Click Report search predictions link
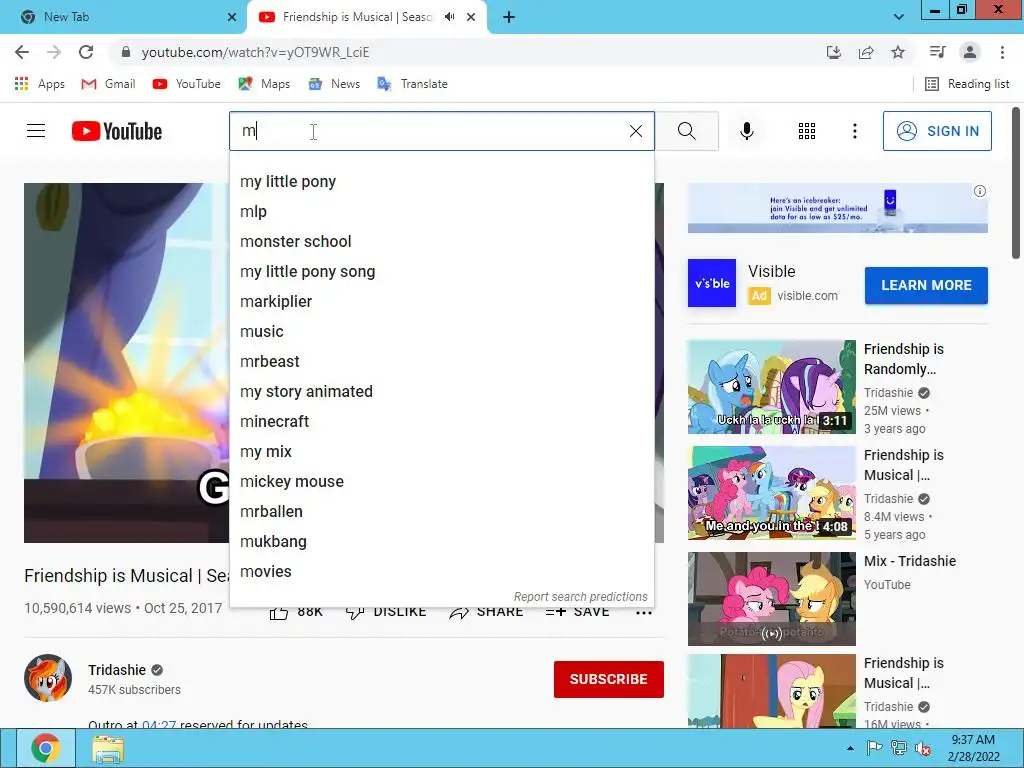The width and height of the screenshot is (1024, 768). (581, 597)
